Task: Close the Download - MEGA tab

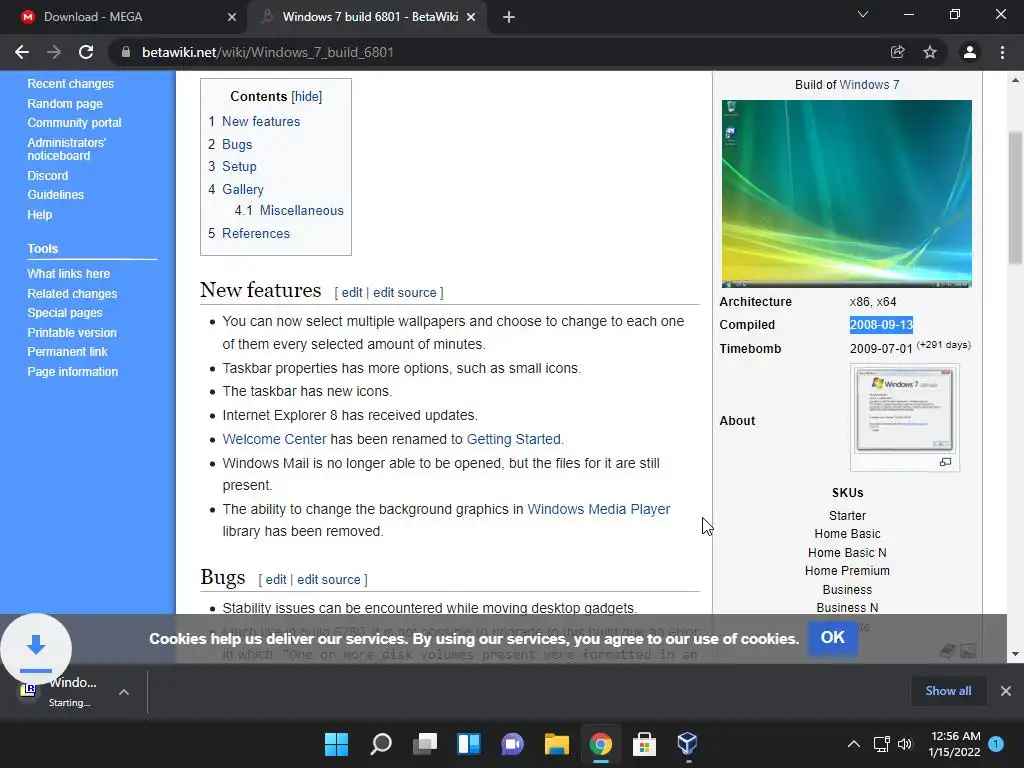Action: pyautogui.click(x=232, y=17)
